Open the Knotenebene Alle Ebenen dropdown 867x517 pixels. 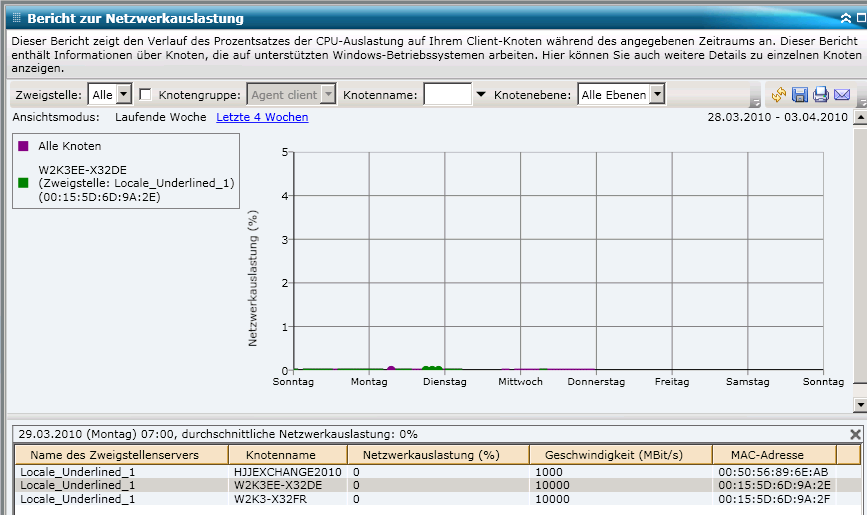657,95
